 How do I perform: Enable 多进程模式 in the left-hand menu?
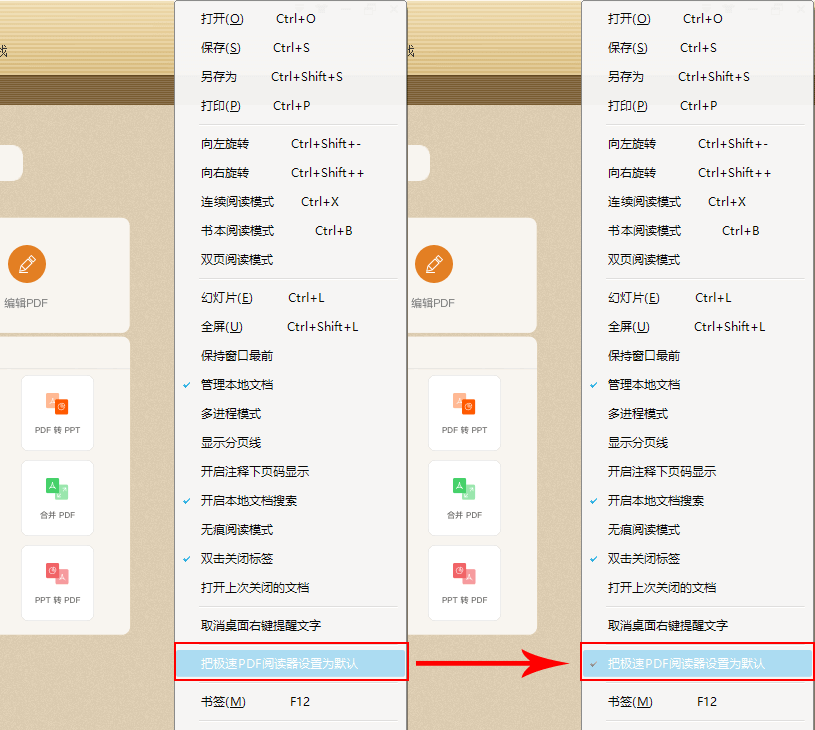coord(291,414)
